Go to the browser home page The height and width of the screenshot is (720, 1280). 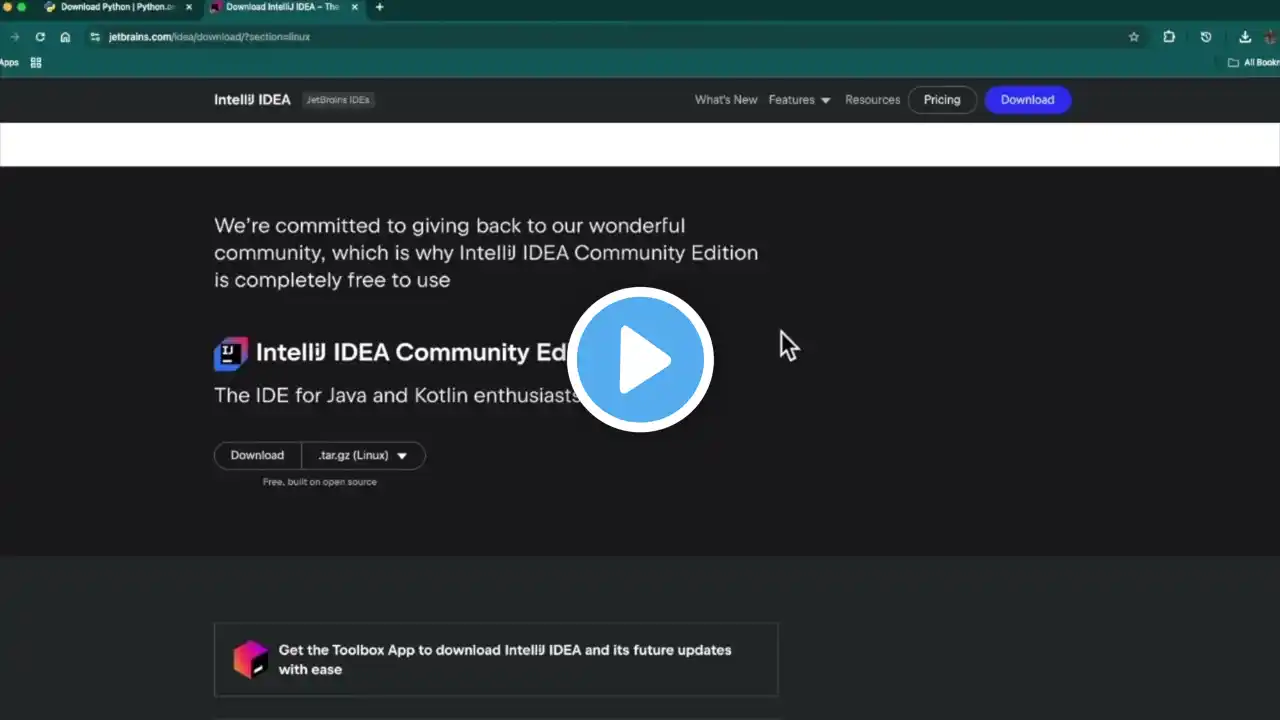tap(65, 37)
